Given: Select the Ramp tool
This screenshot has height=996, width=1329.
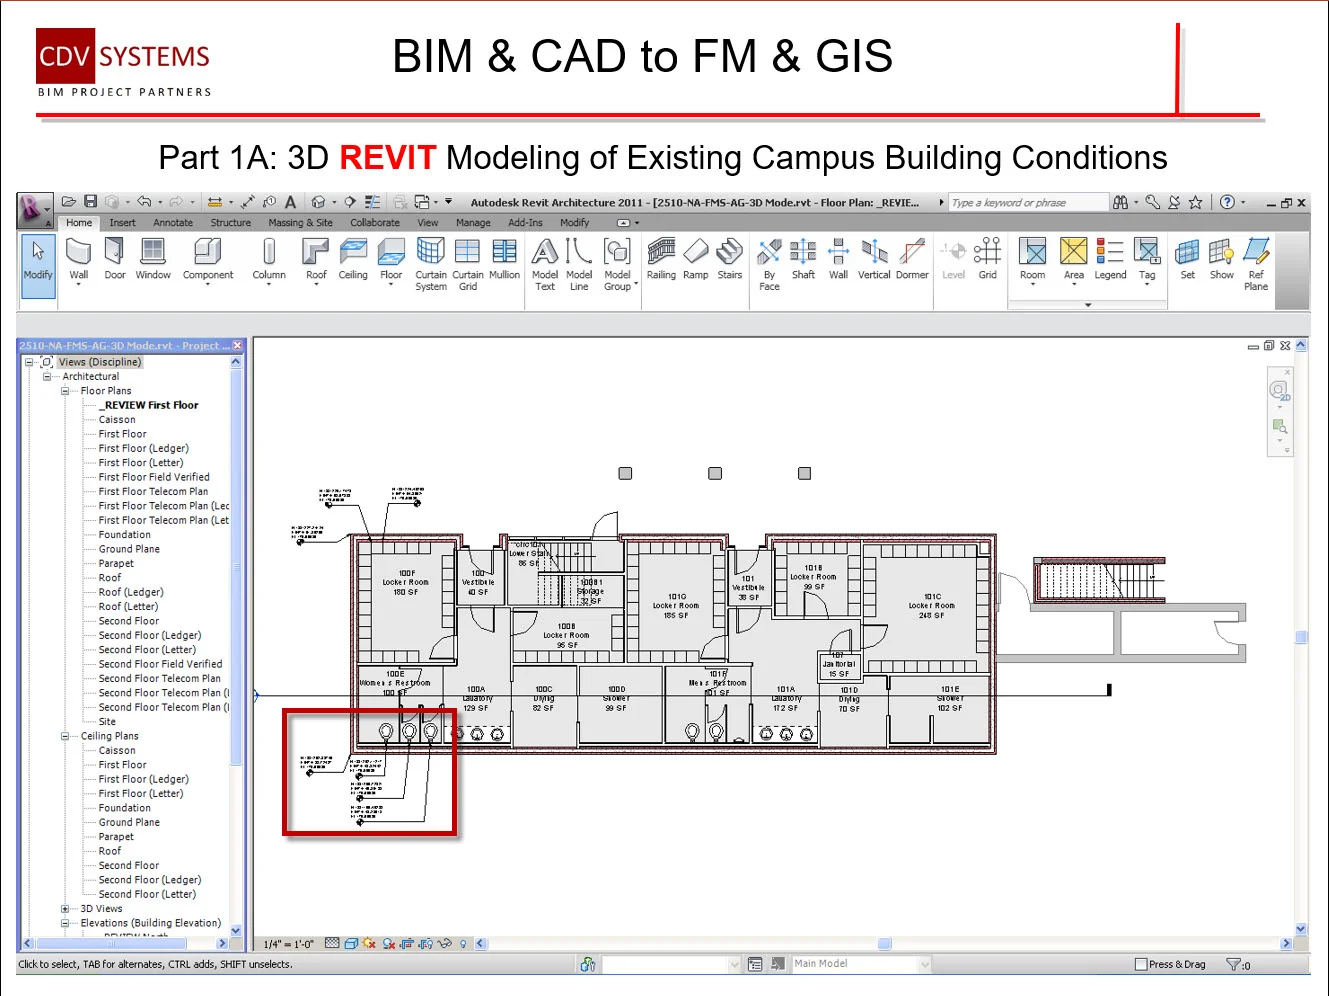Looking at the screenshot, I should tap(696, 258).
